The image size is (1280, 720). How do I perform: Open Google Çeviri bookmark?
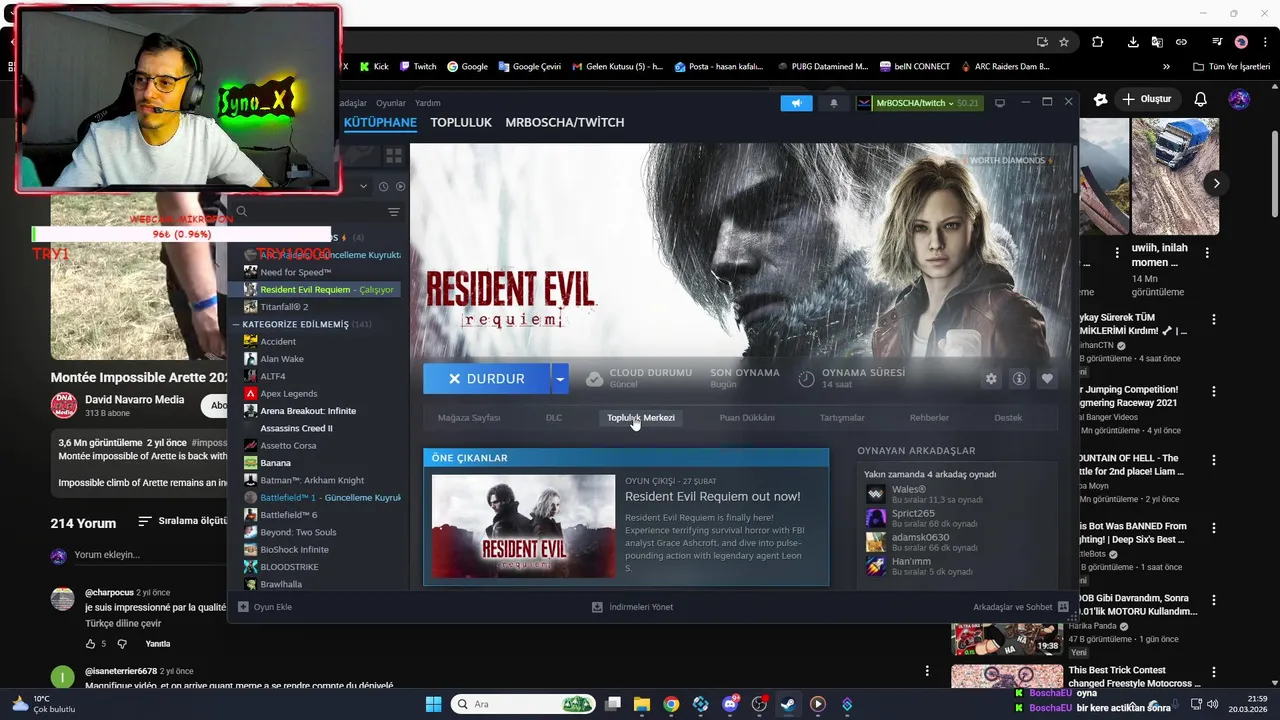click(x=528, y=67)
